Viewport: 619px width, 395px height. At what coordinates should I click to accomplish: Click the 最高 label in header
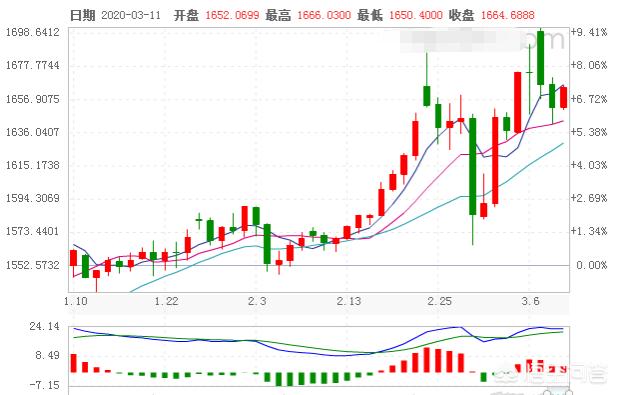(278, 15)
